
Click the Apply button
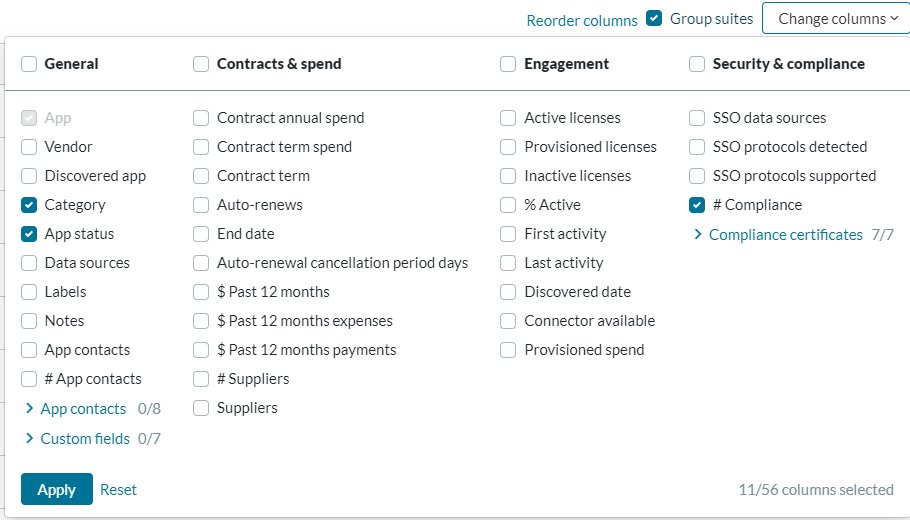point(56,490)
